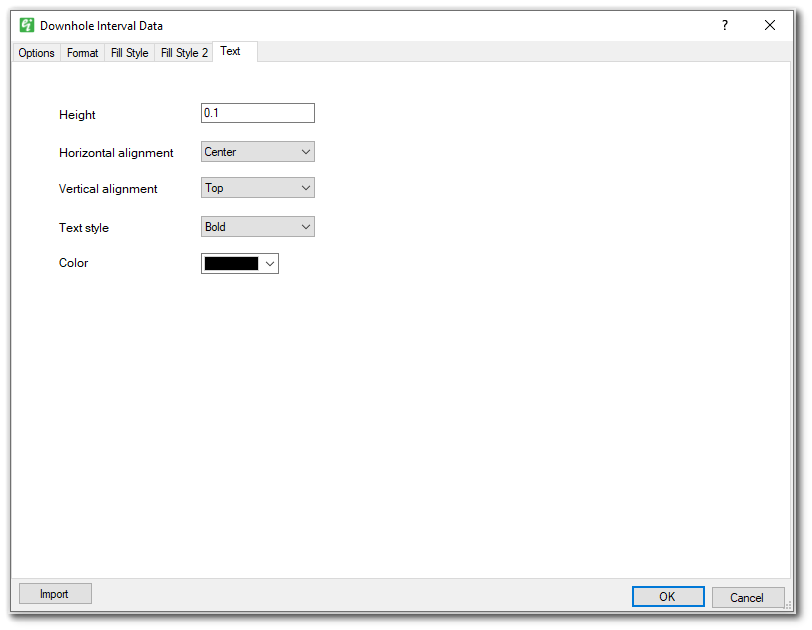Image resolution: width=812 pixels, height=630 pixels.
Task: Click the black Color swatch
Action: (233, 263)
